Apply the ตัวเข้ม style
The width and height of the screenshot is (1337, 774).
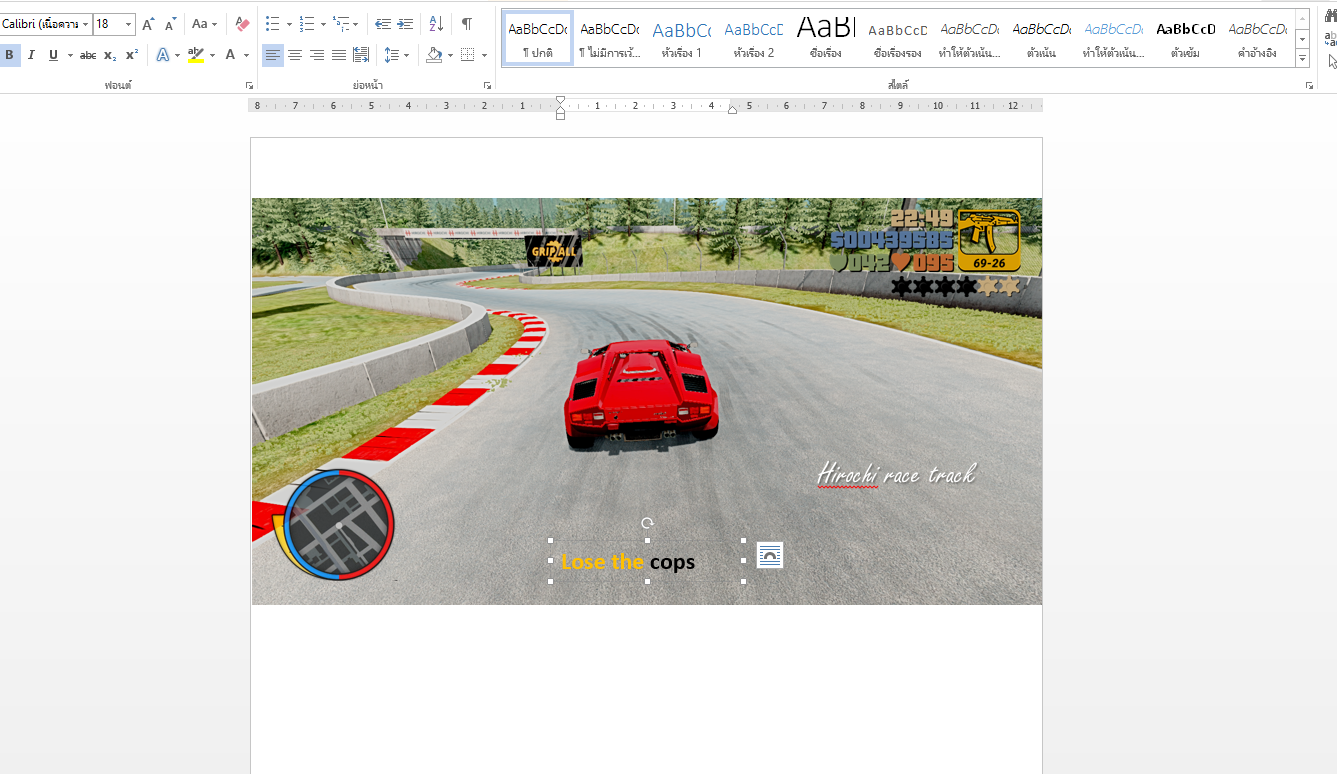point(1186,39)
